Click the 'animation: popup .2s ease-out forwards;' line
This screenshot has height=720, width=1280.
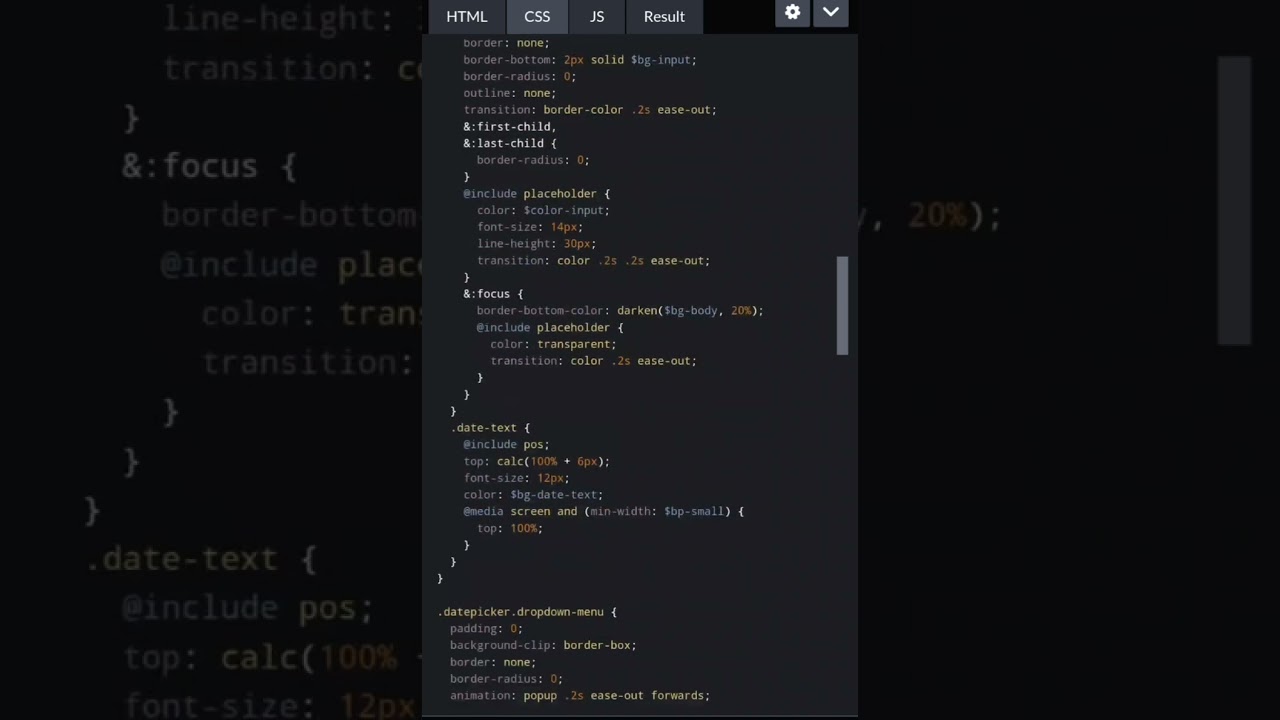click(580, 695)
